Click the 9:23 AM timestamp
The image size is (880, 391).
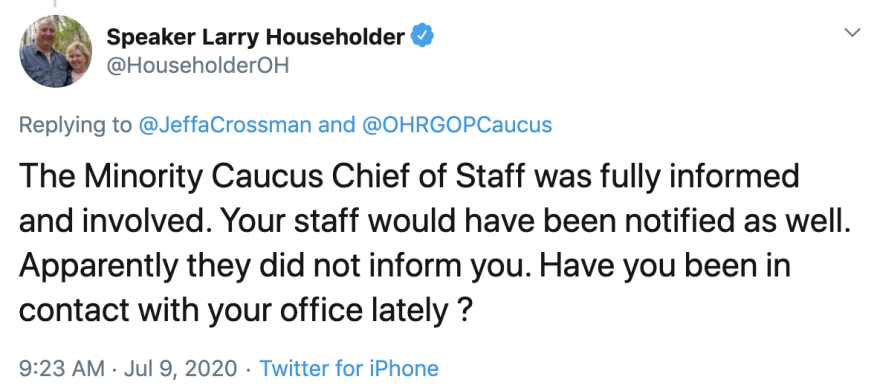(62, 369)
